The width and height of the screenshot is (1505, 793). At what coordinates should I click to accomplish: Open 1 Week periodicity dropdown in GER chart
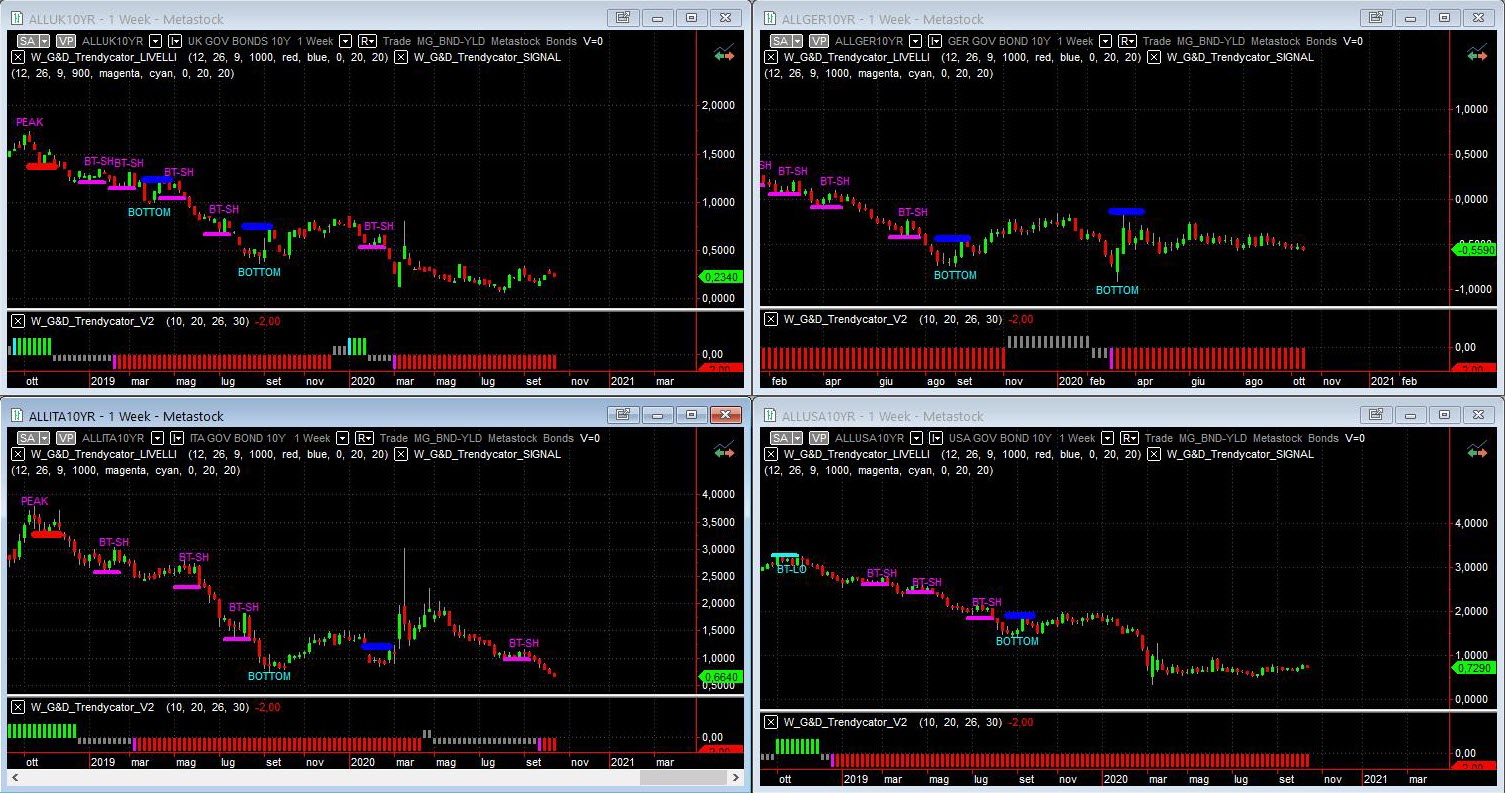tap(1107, 41)
